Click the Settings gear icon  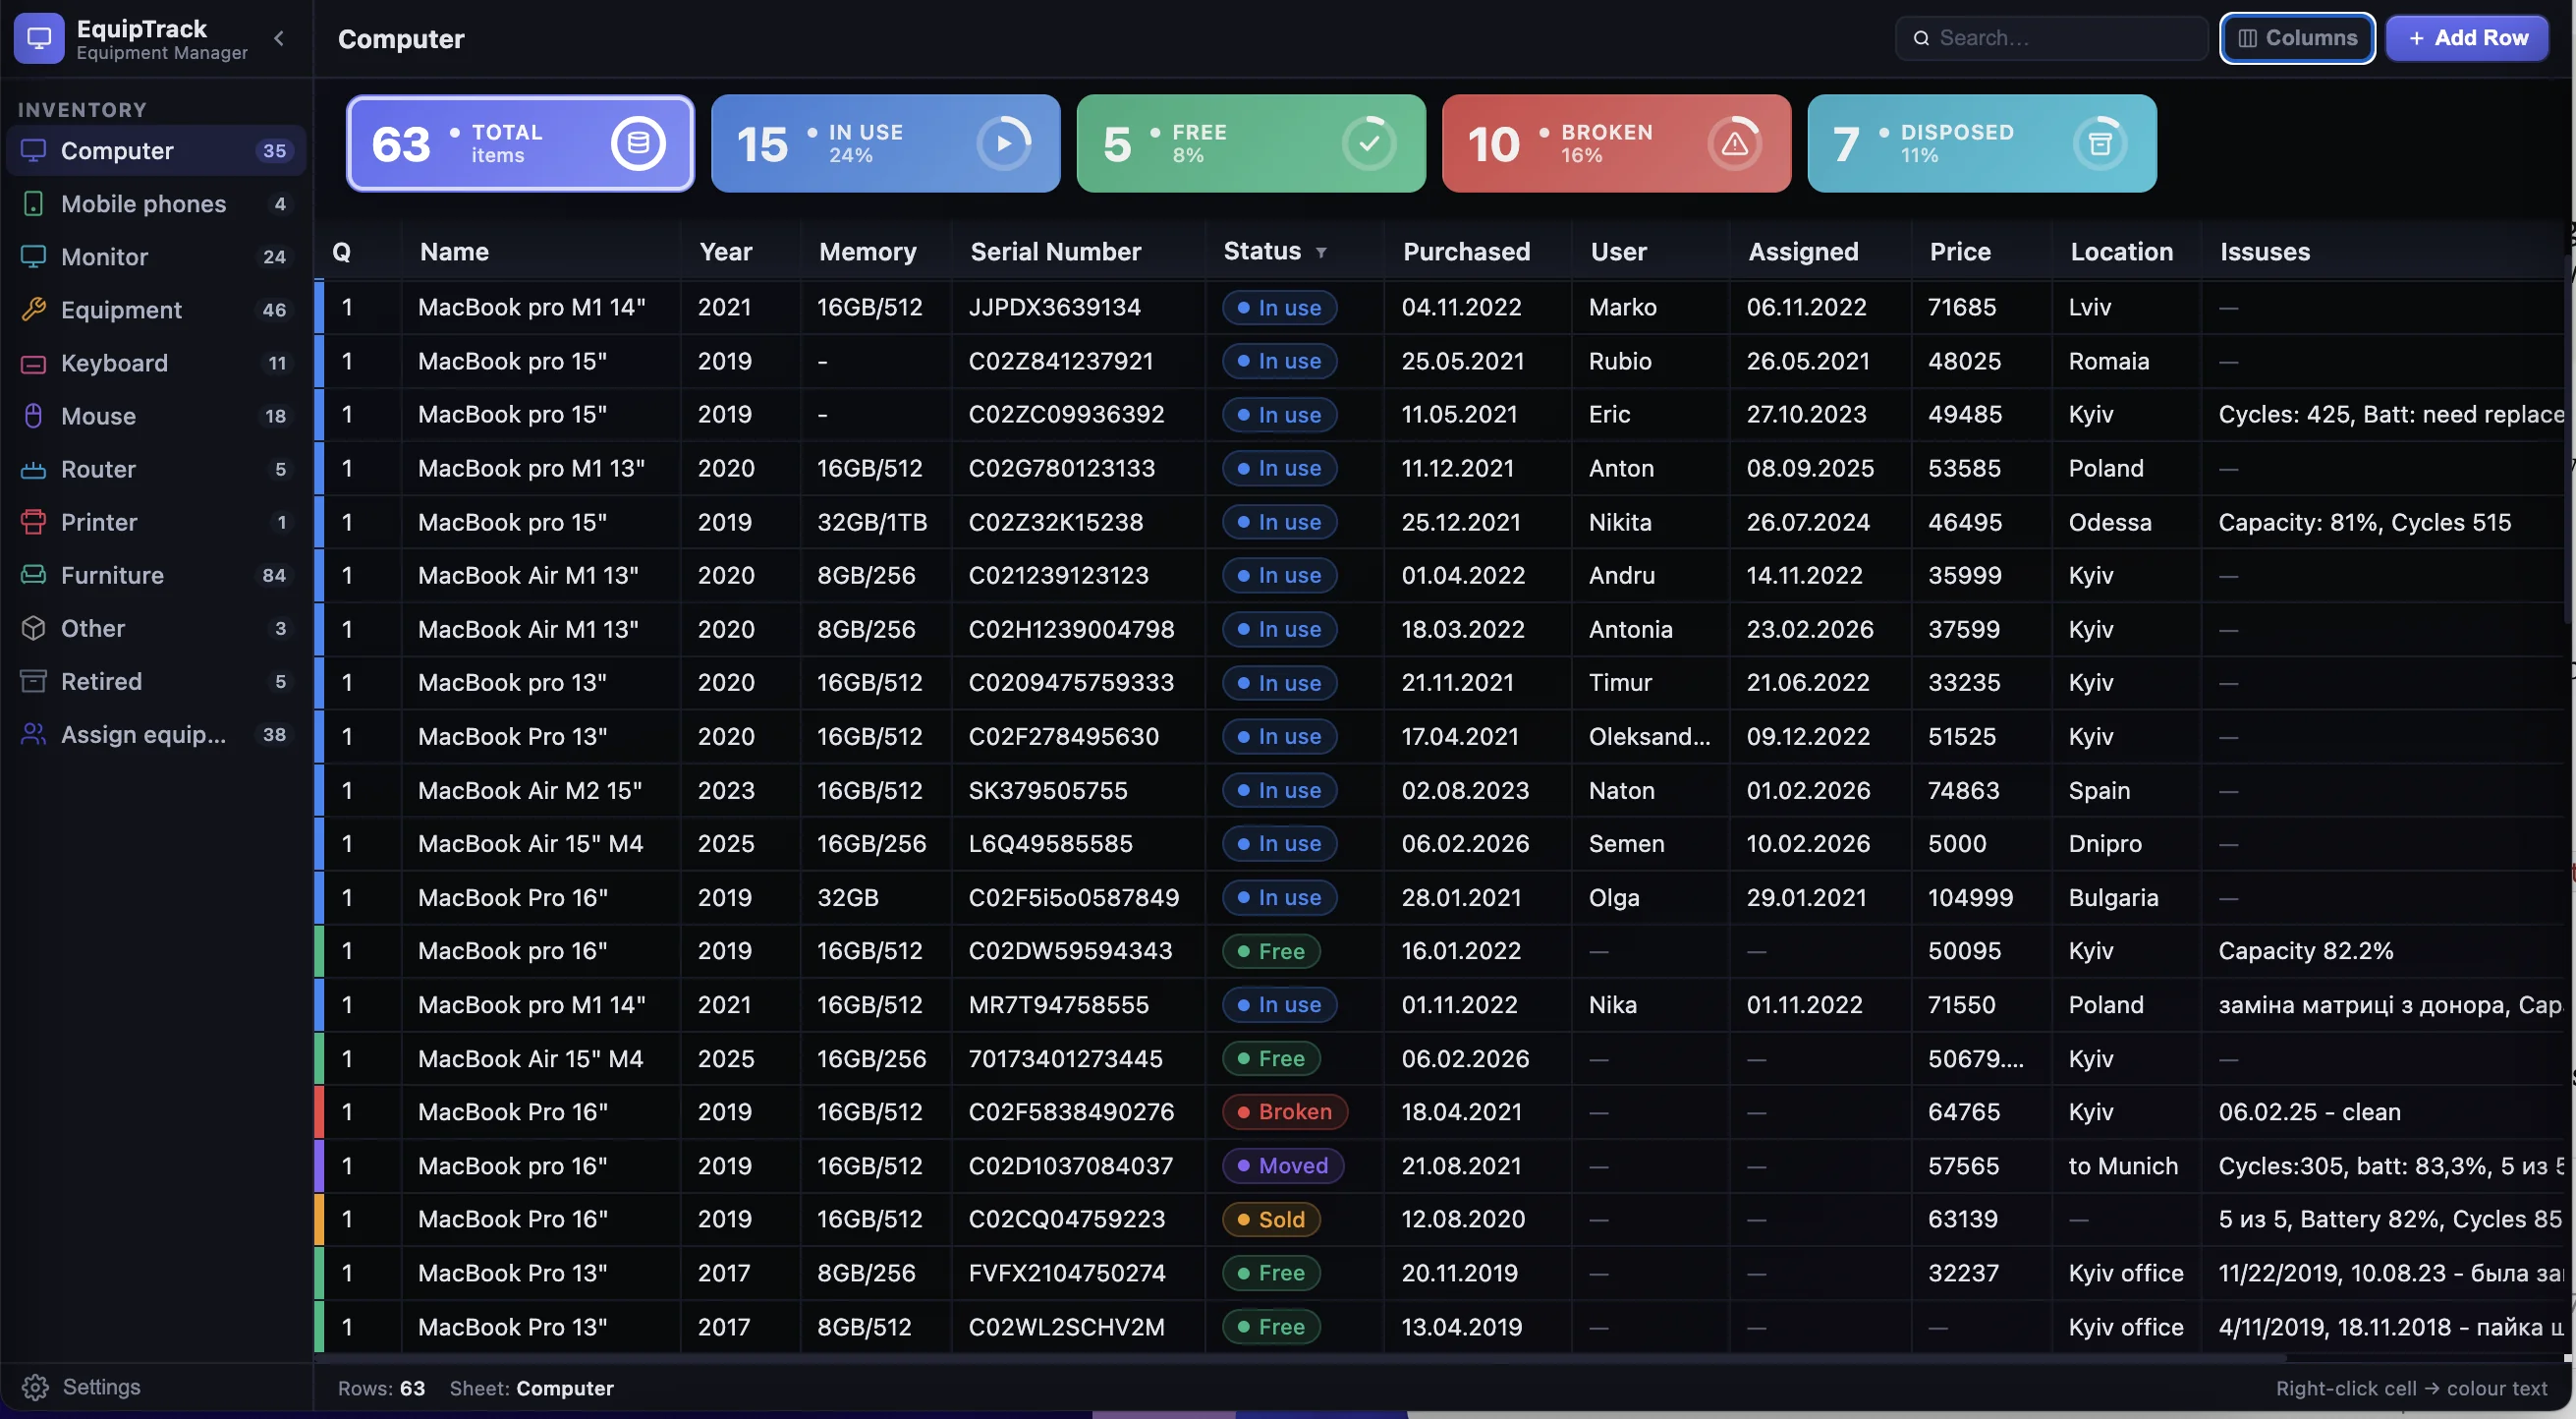35,1387
